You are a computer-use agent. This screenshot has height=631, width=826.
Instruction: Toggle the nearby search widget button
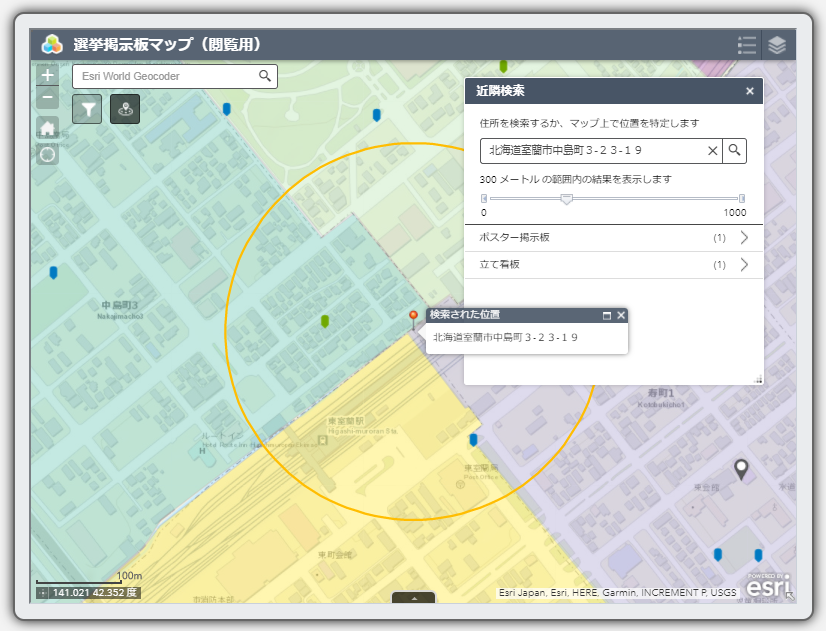click(125, 109)
